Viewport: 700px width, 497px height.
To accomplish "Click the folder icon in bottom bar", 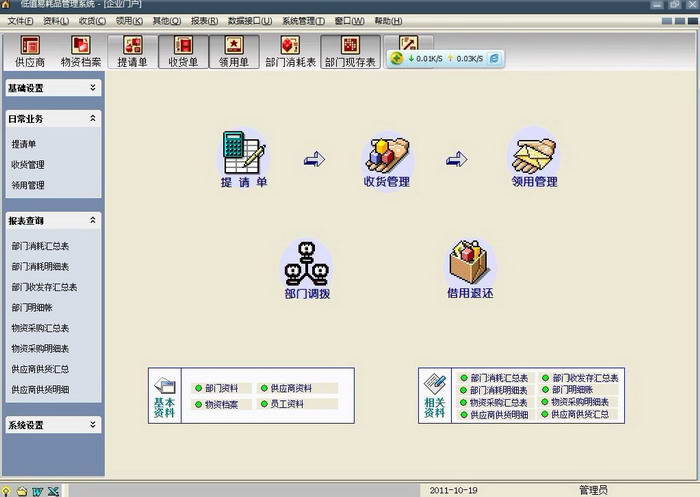I will [x=22, y=492].
